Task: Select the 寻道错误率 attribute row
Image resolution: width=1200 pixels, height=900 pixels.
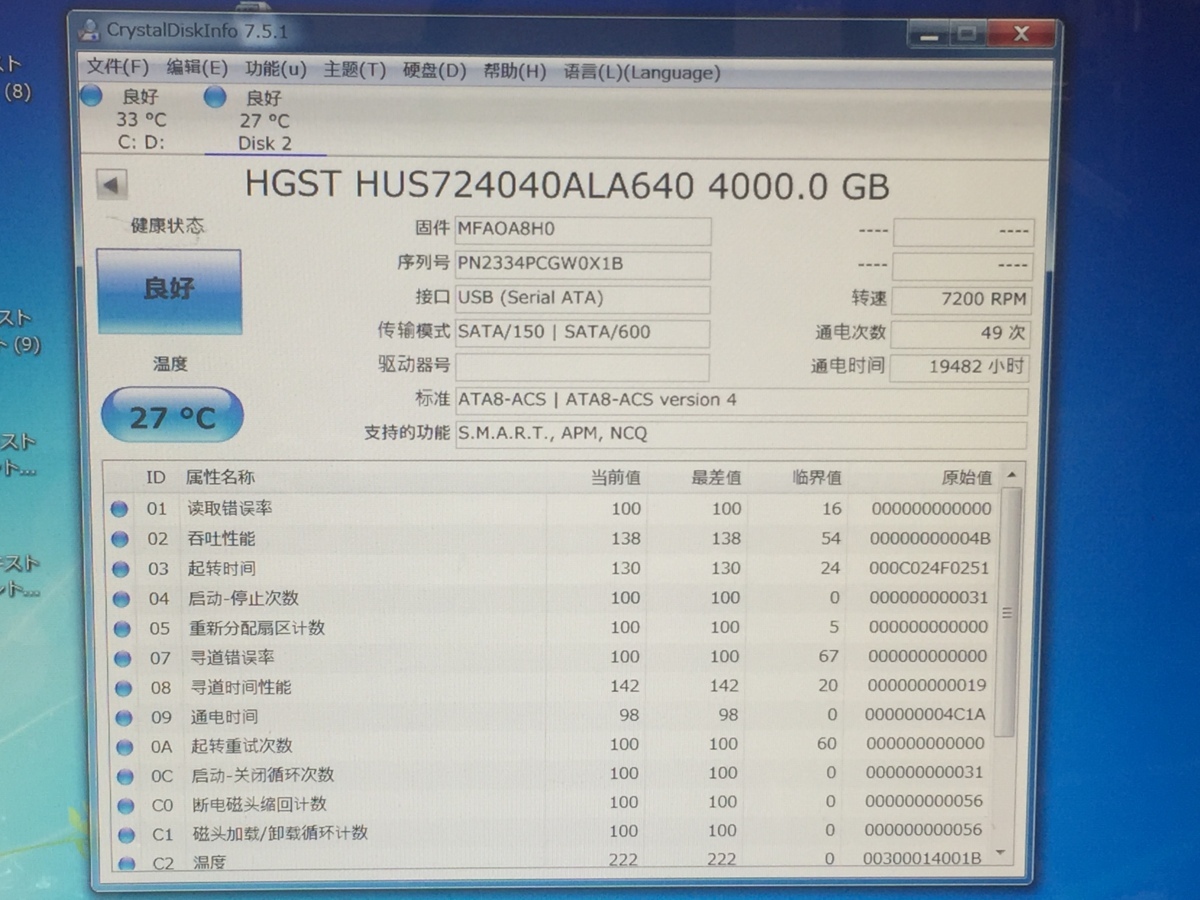Action: (x=553, y=657)
